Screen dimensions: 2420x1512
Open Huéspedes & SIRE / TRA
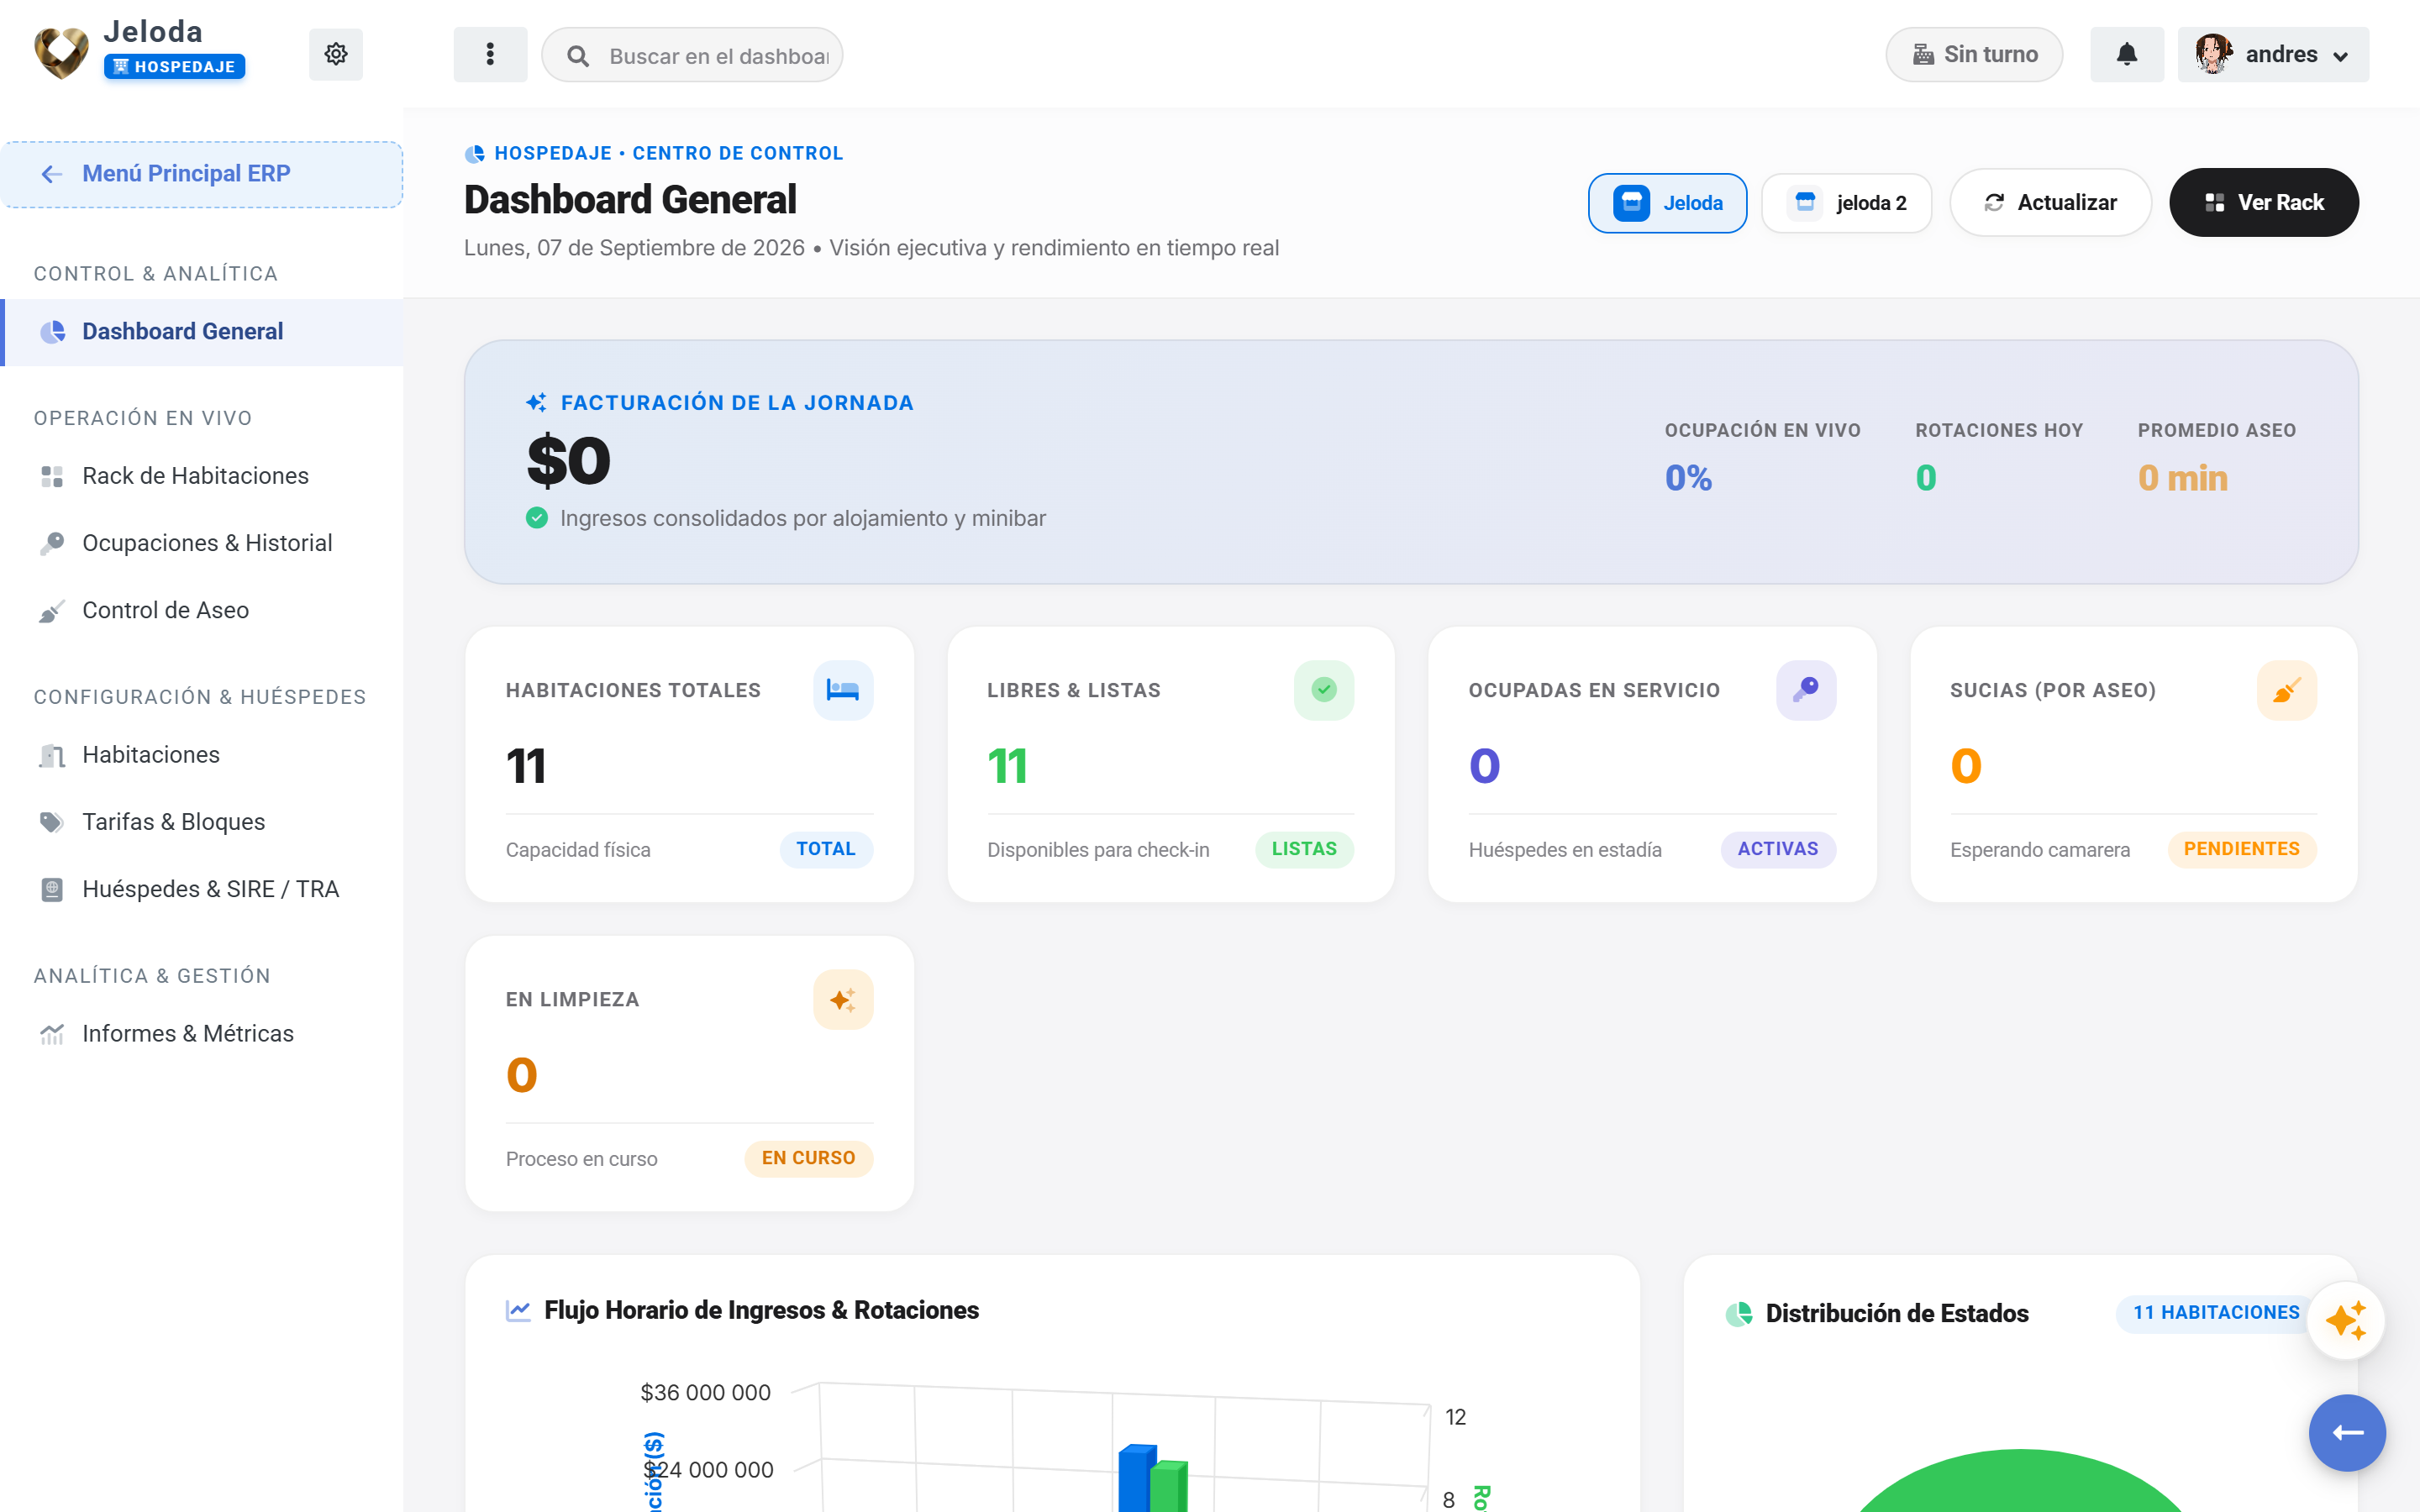coord(202,889)
